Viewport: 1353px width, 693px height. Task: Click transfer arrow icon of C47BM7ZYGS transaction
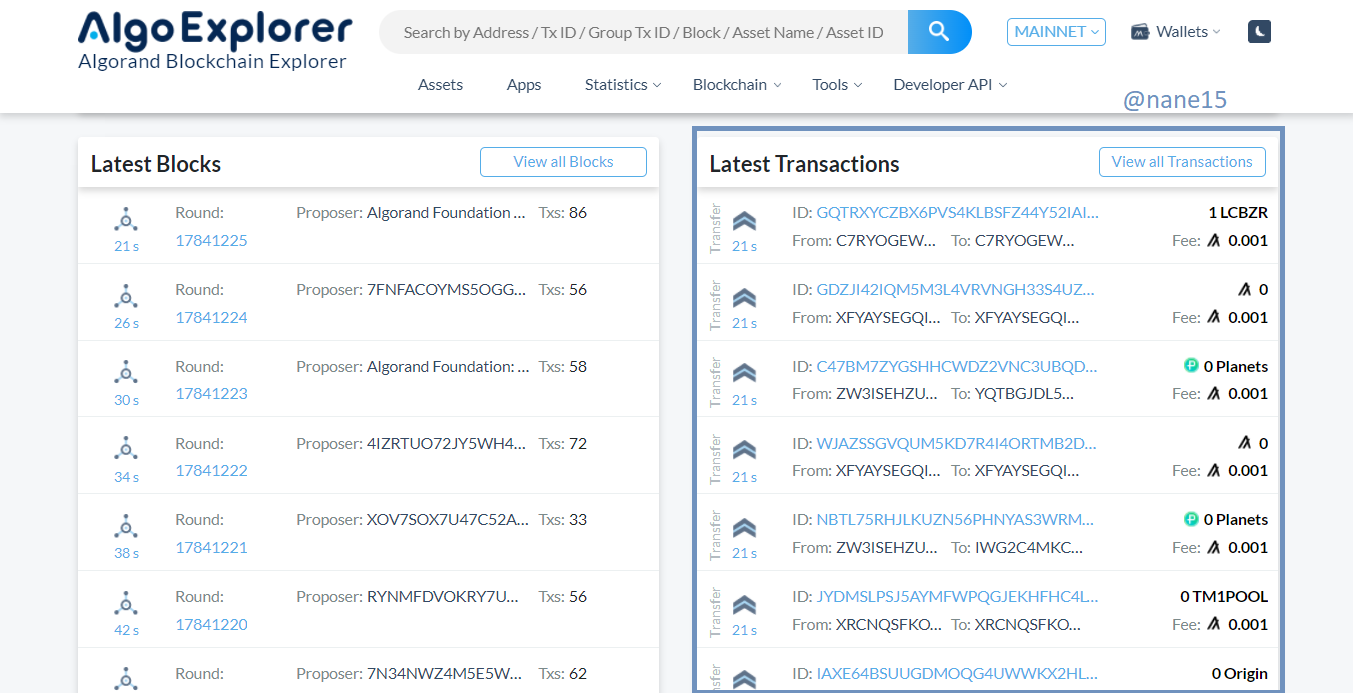744,374
